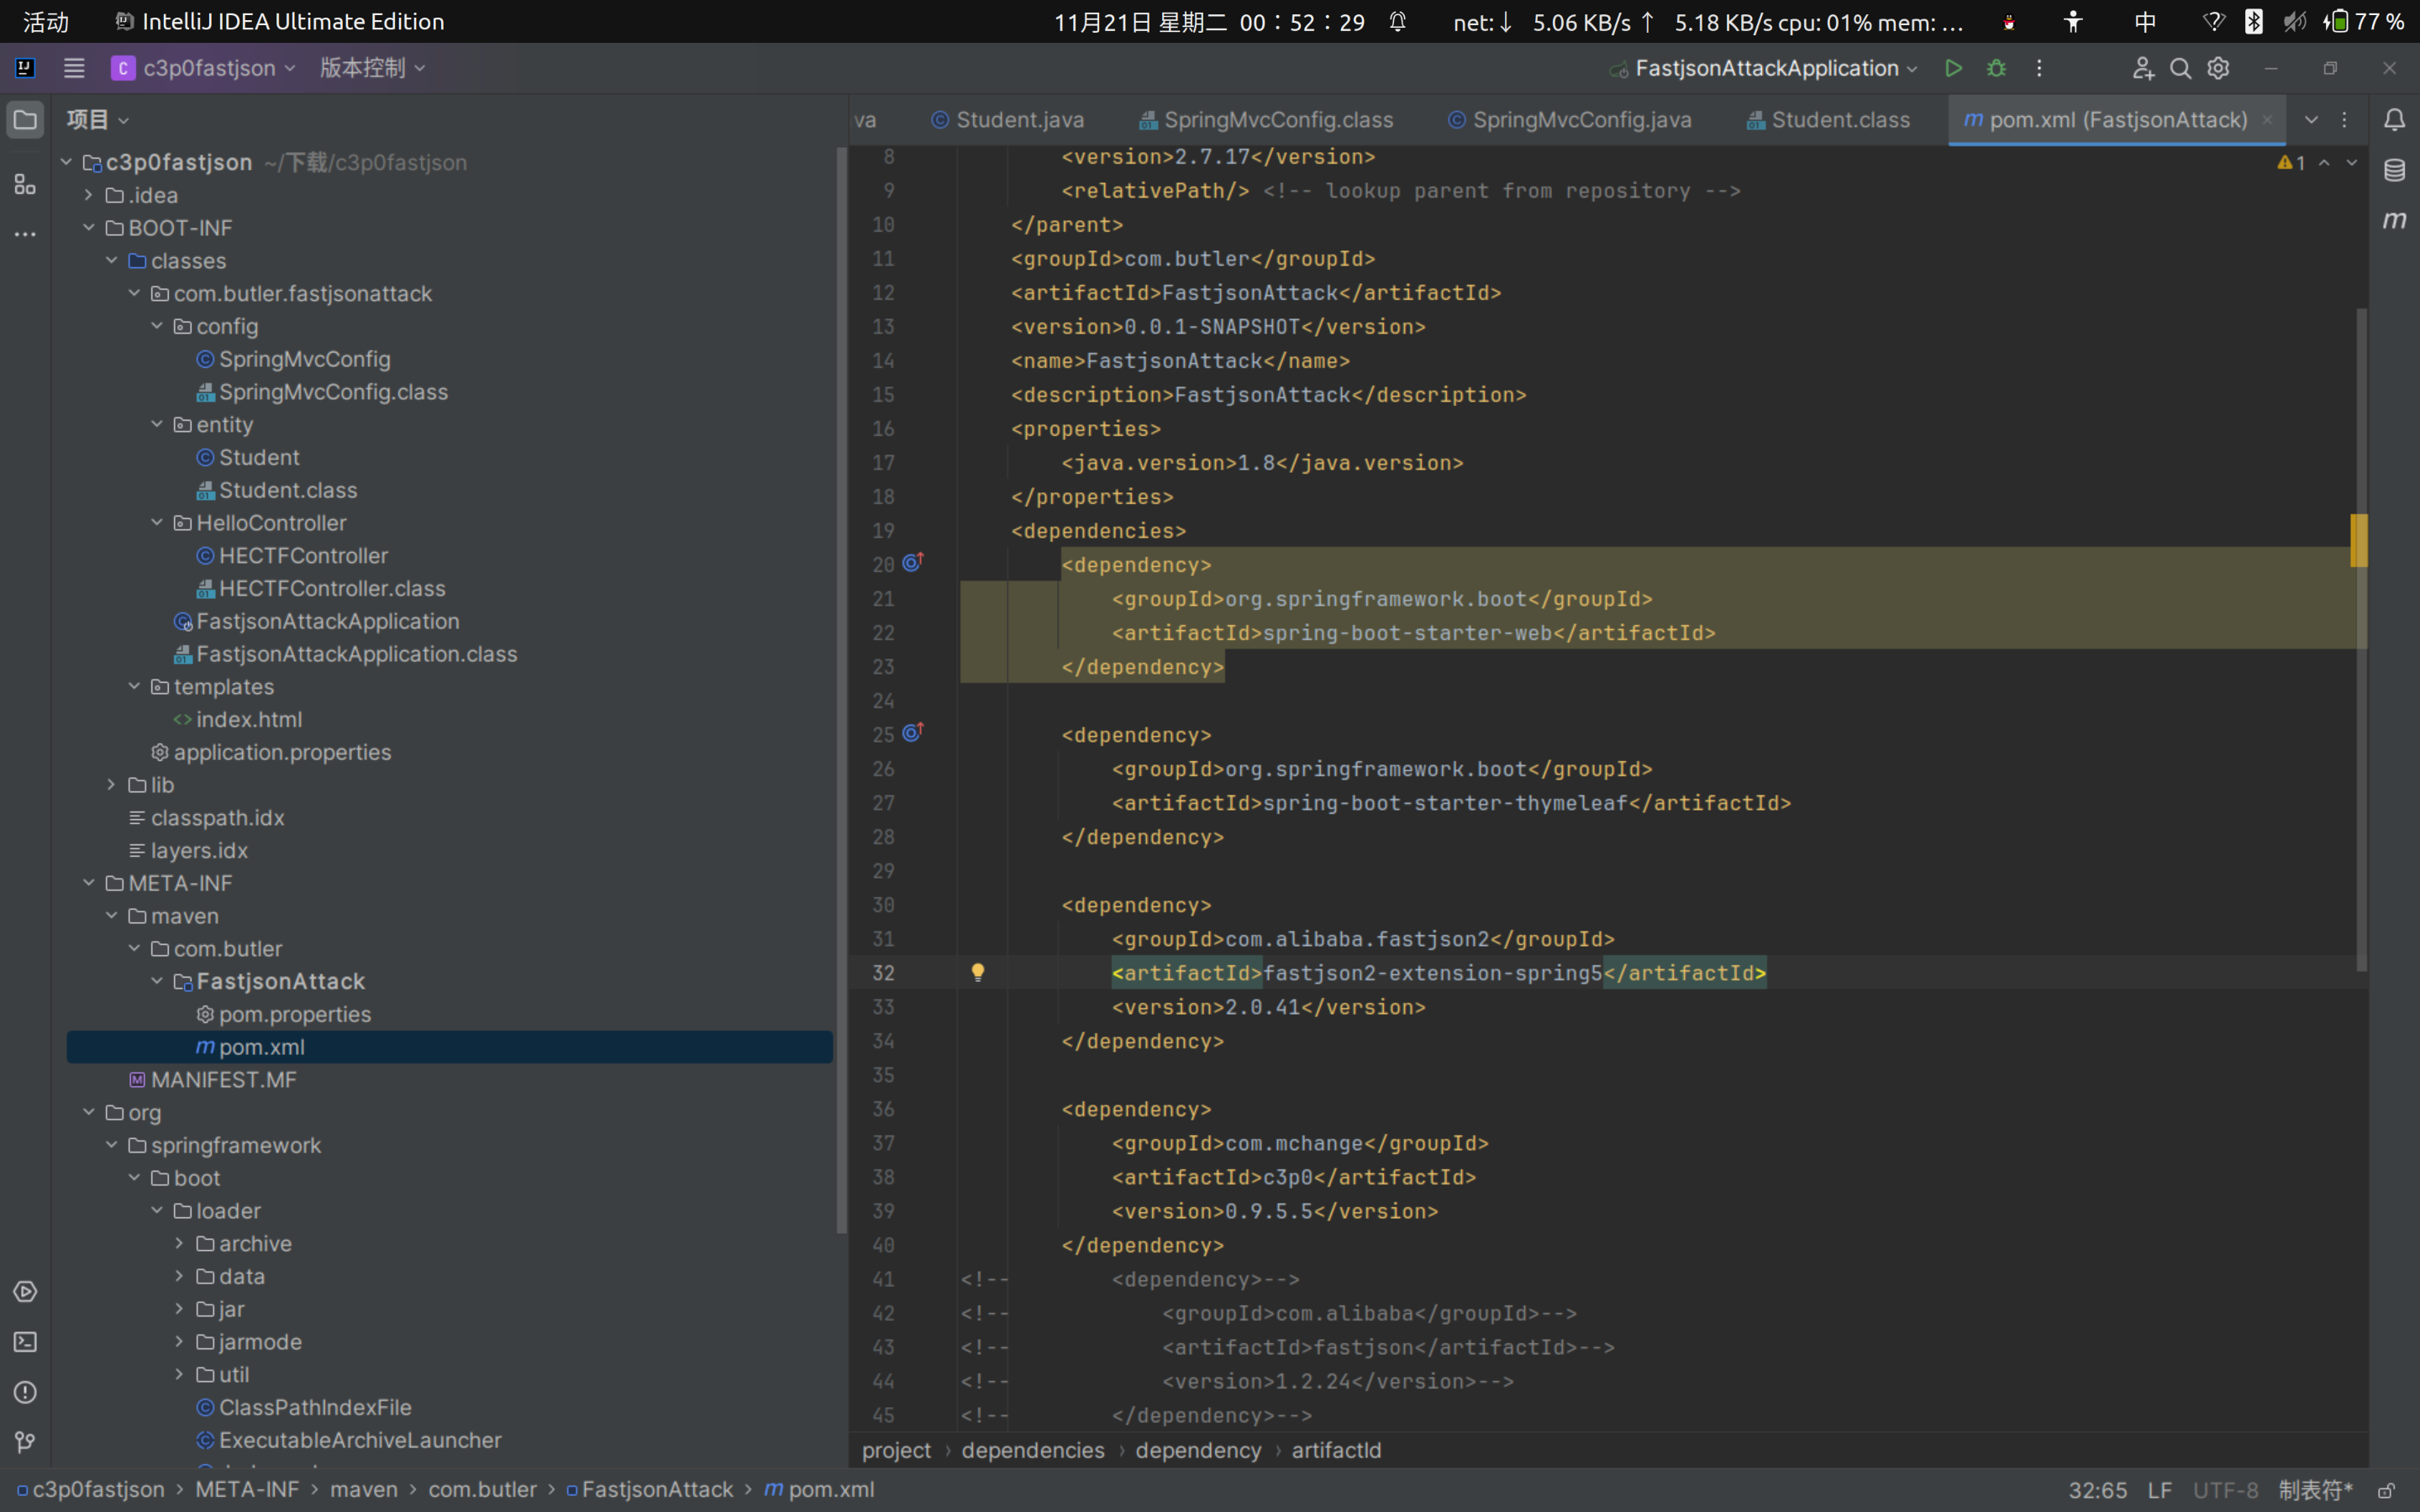The height and width of the screenshot is (1512, 2420).
Task: Expand the META-INF folder tree
Action: tap(89, 881)
